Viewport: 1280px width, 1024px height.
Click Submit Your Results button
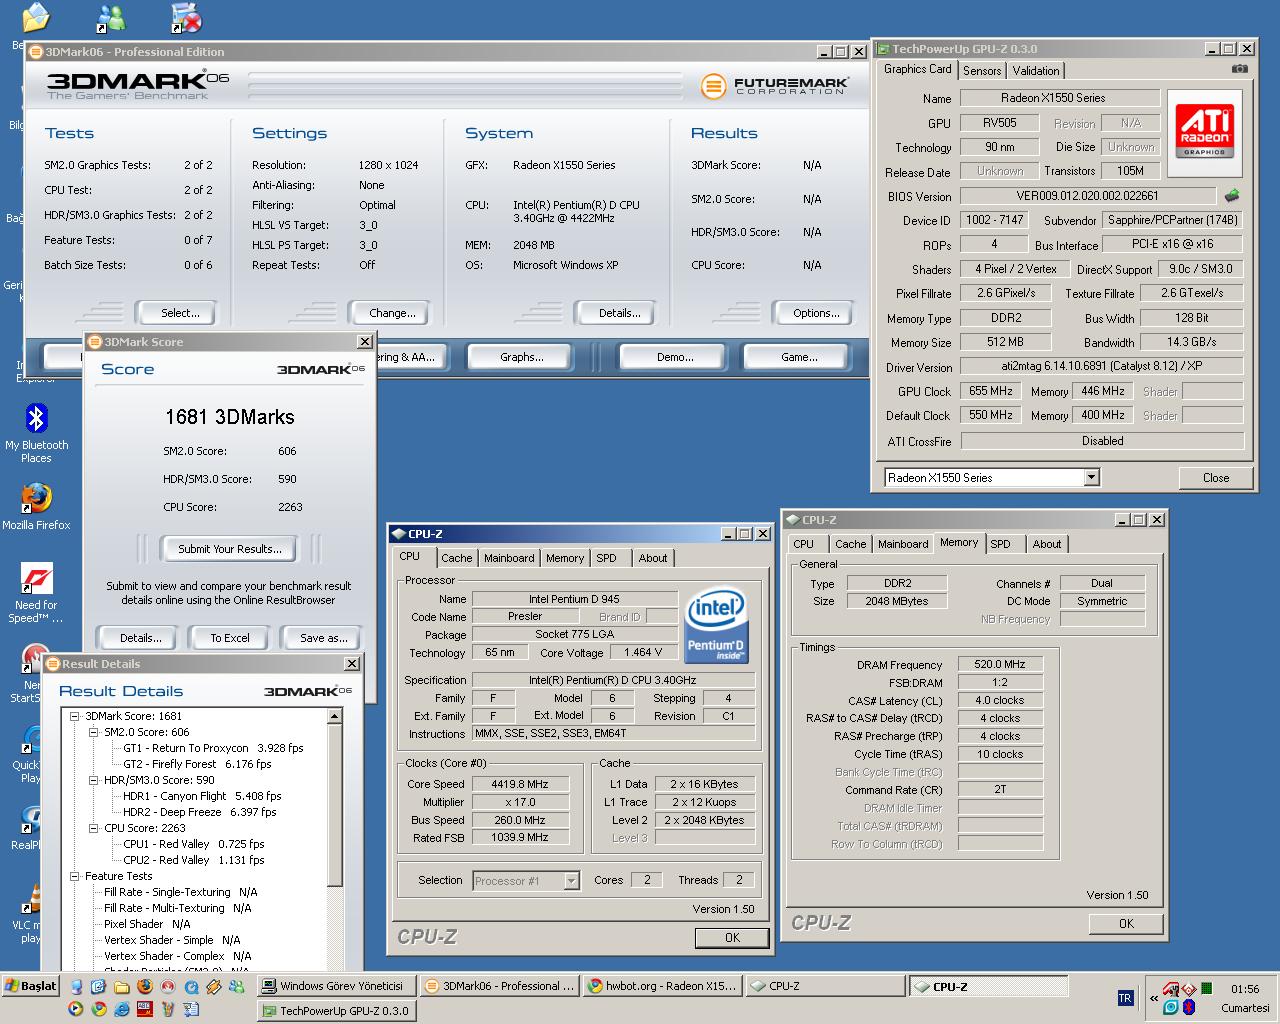(230, 549)
